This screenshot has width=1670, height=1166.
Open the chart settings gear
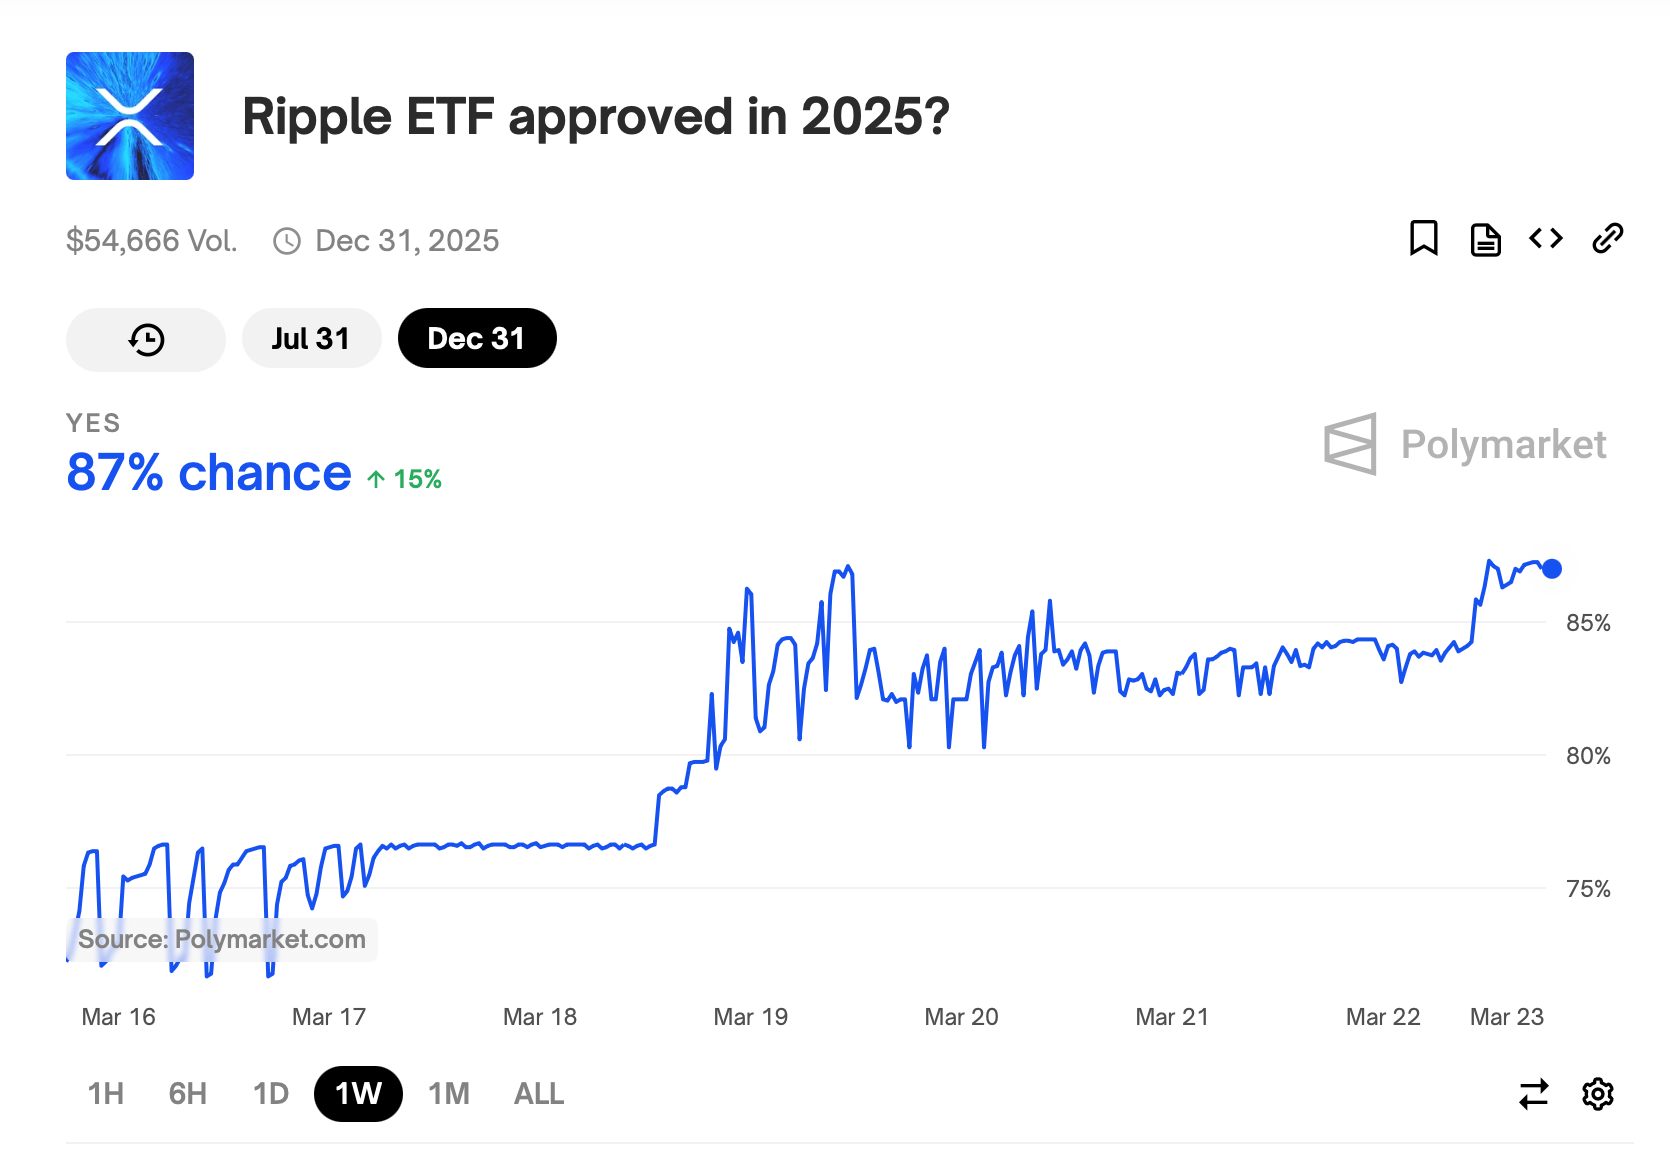1599,1094
